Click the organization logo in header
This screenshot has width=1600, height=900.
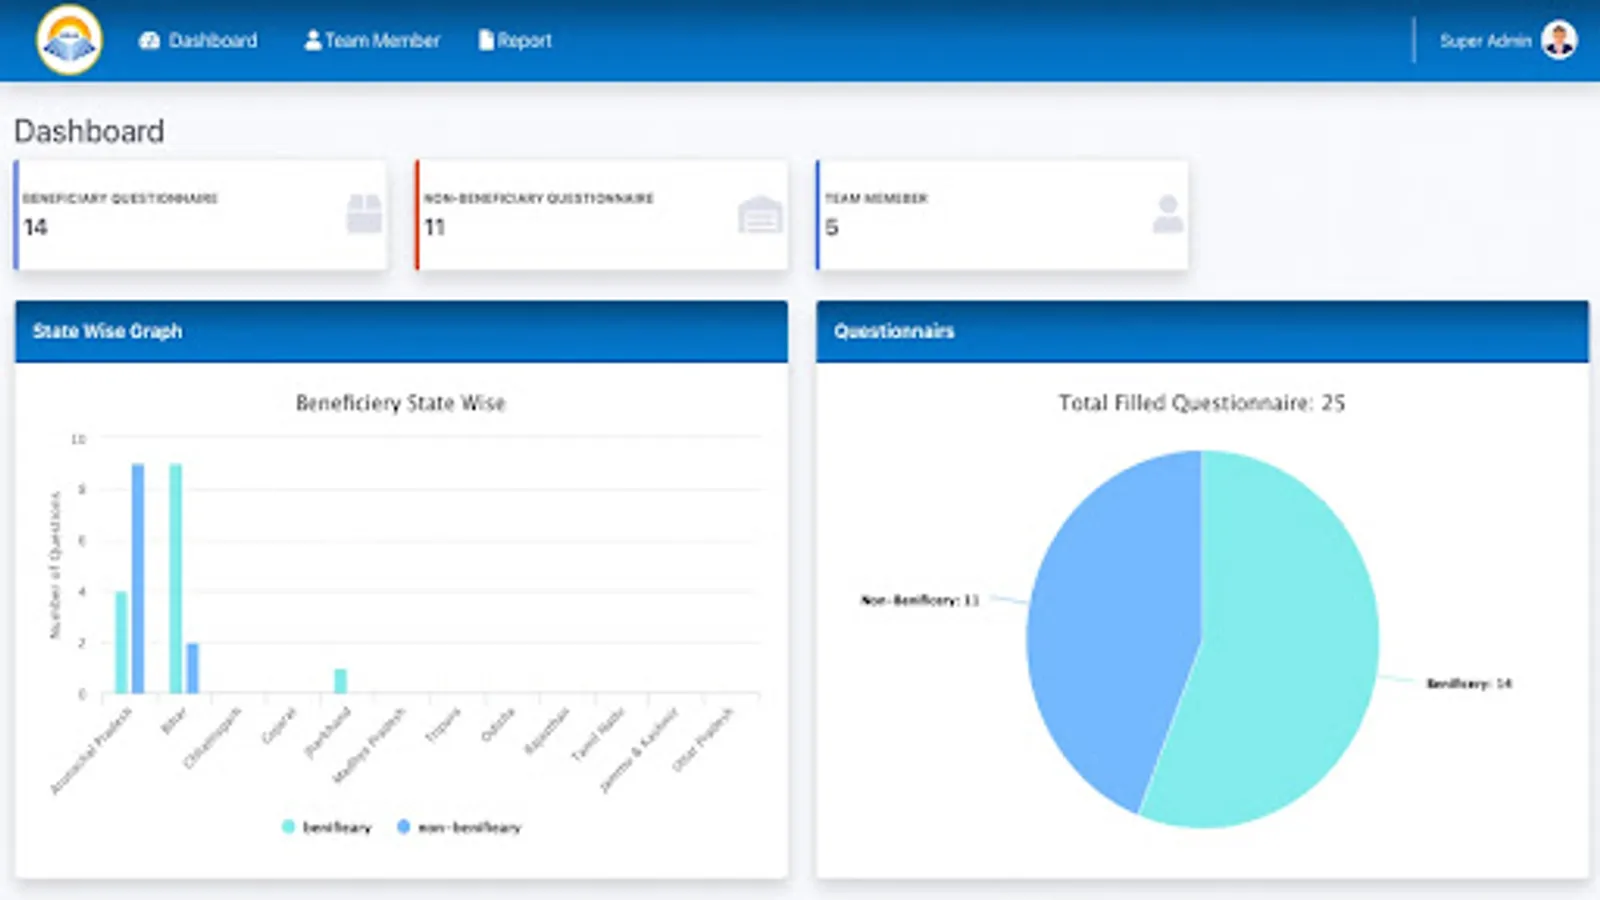tap(69, 40)
